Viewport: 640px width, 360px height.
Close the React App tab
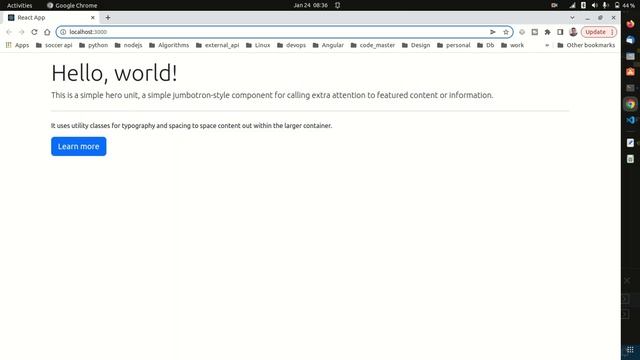point(93,18)
